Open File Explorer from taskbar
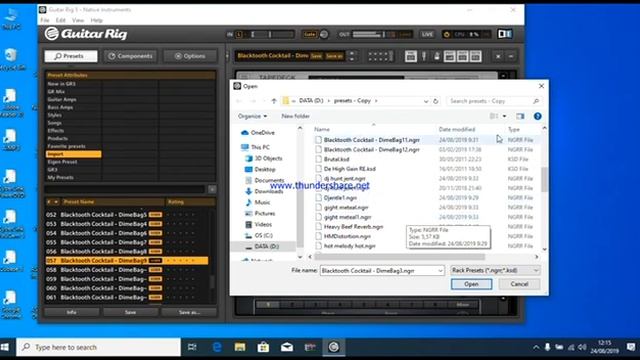The image size is (640, 360). point(240,347)
